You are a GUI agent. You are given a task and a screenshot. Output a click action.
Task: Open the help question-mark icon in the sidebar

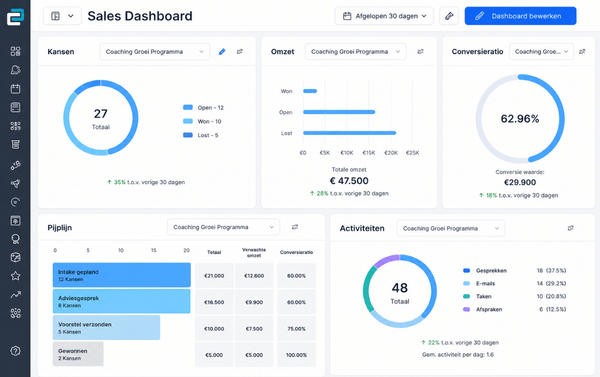15,351
